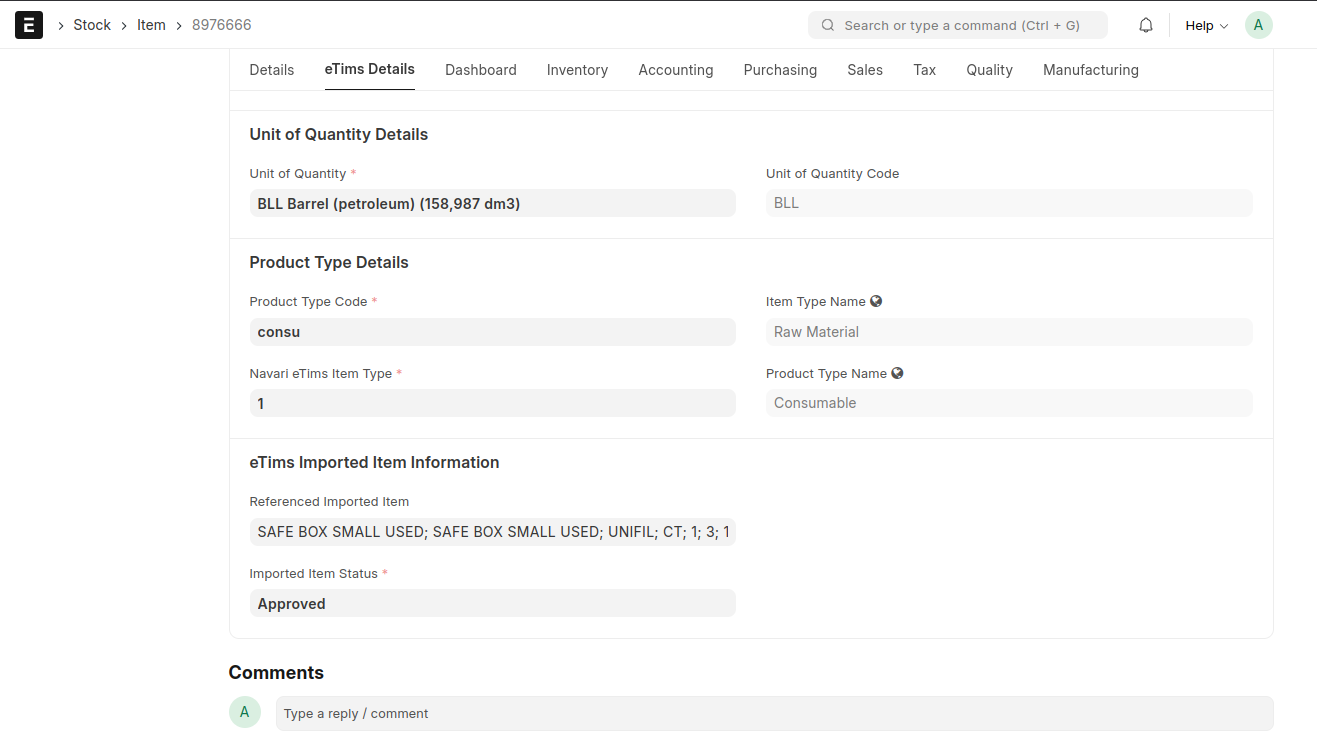
Task: Select the eTims Details tab
Action: coord(370,69)
